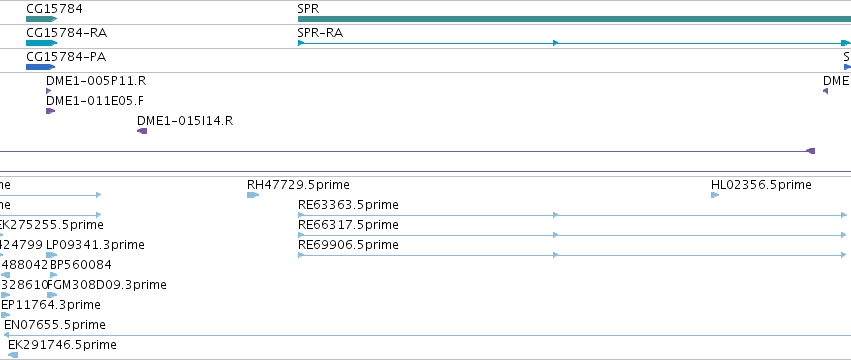This screenshot has height=360, width=851.
Task: Select the SPR-RA transcript line
Action: coord(574,43)
